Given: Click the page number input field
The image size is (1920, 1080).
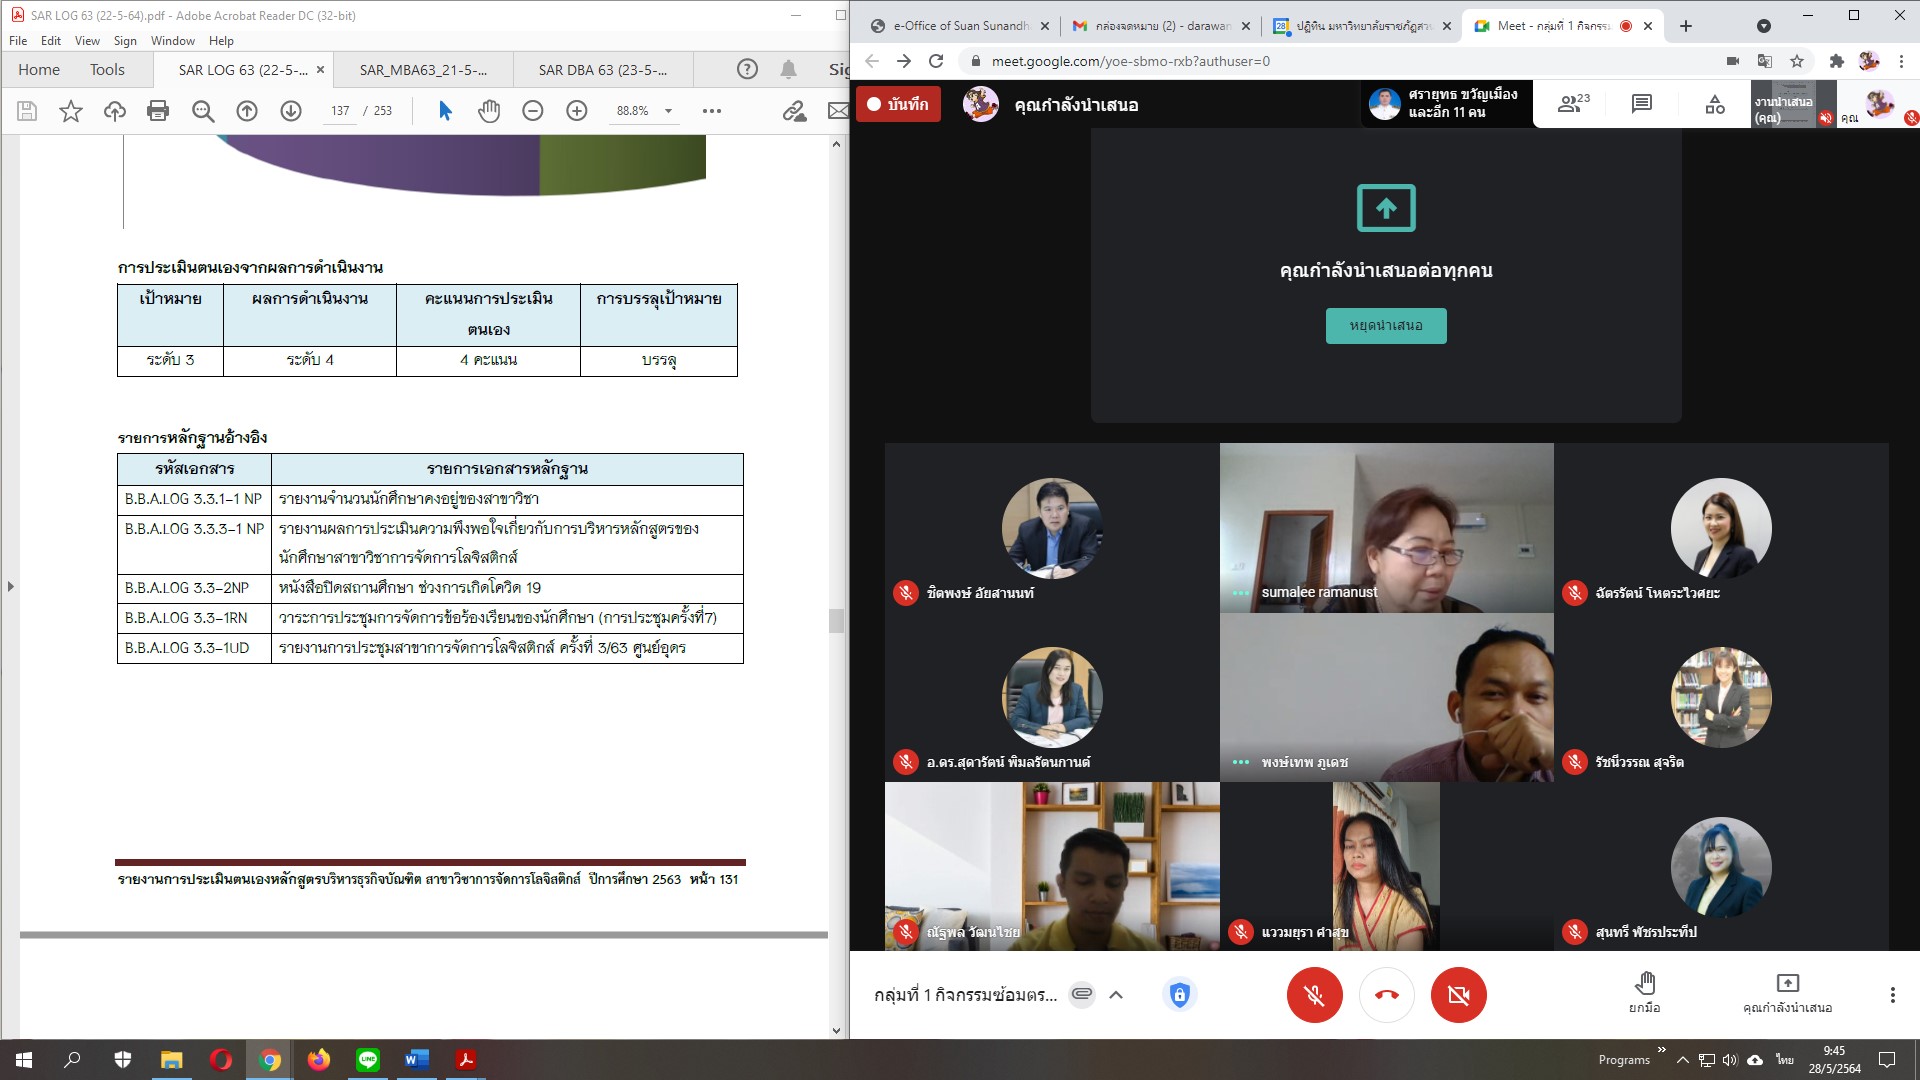Looking at the screenshot, I should point(340,111).
